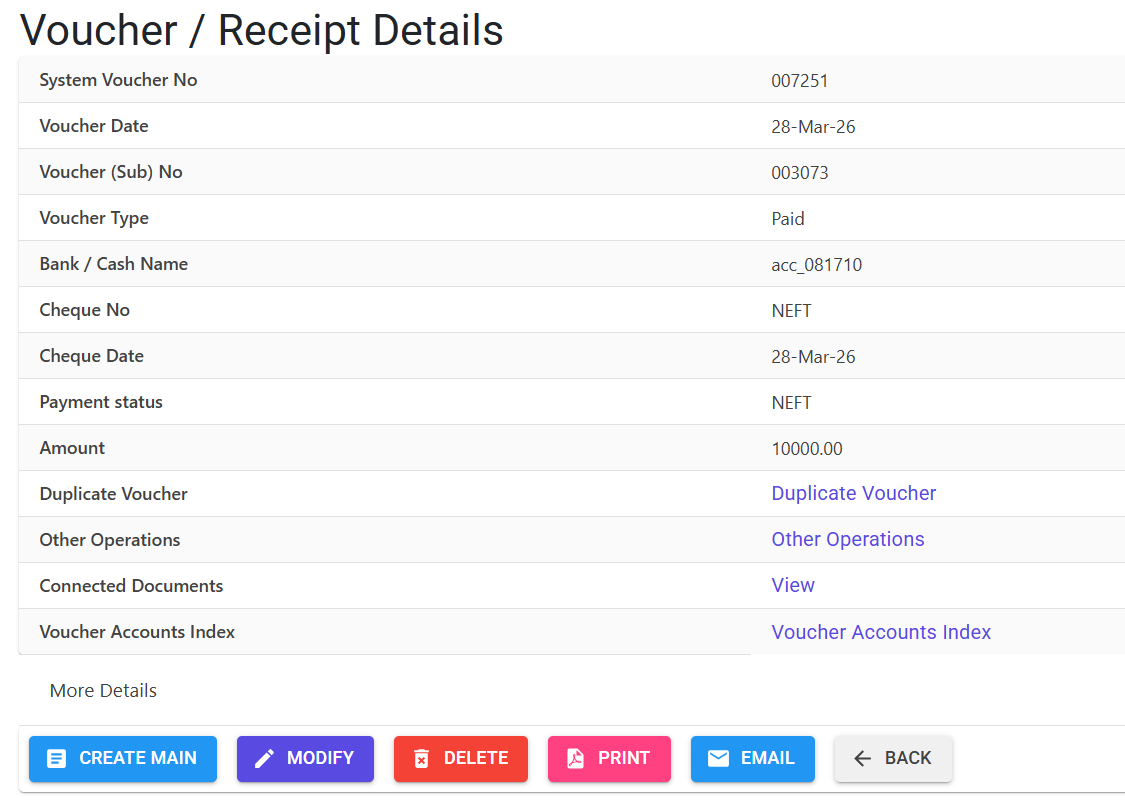Click the Cheque No label
The image size is (1125, 804).
(x=85, y=310)
